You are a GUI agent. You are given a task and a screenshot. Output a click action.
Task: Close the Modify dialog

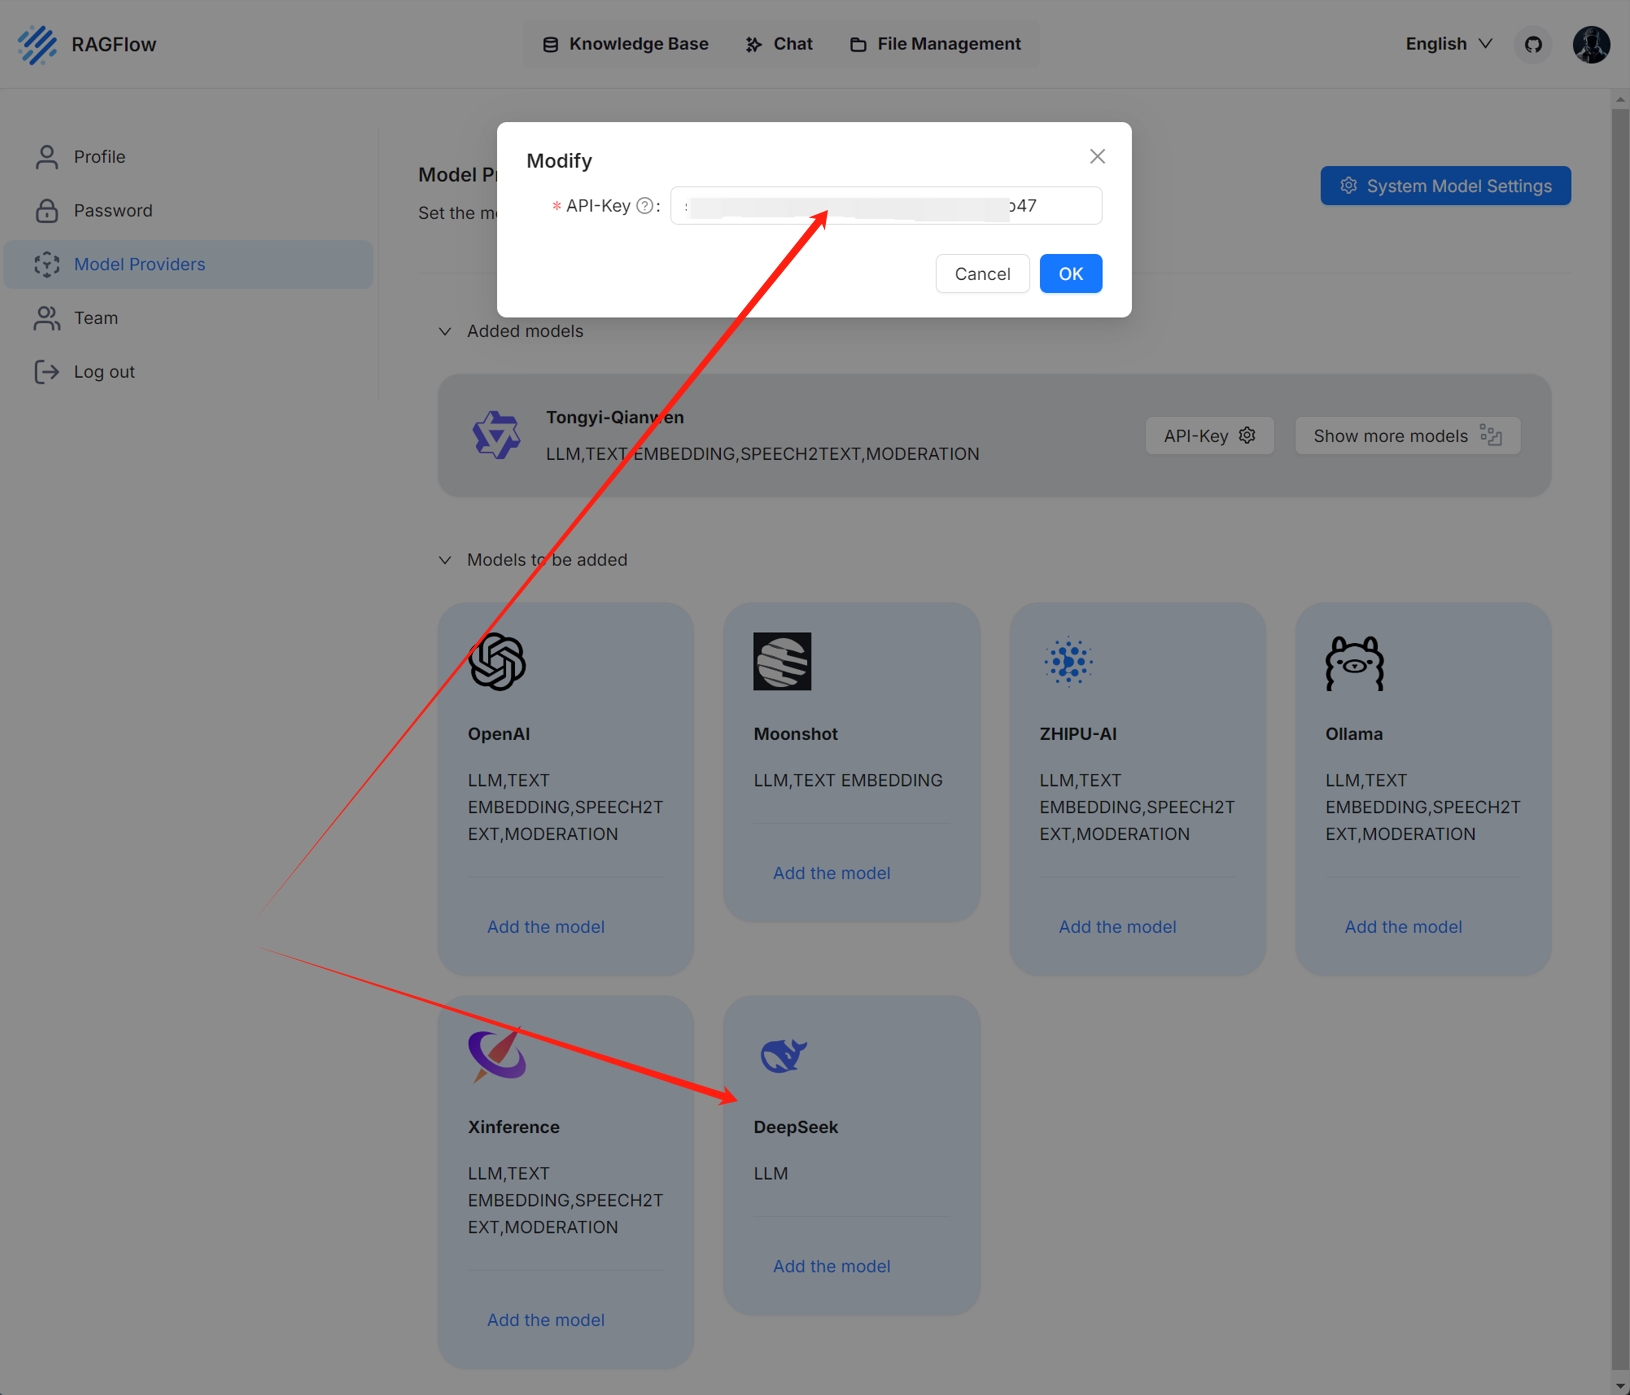1097,156
